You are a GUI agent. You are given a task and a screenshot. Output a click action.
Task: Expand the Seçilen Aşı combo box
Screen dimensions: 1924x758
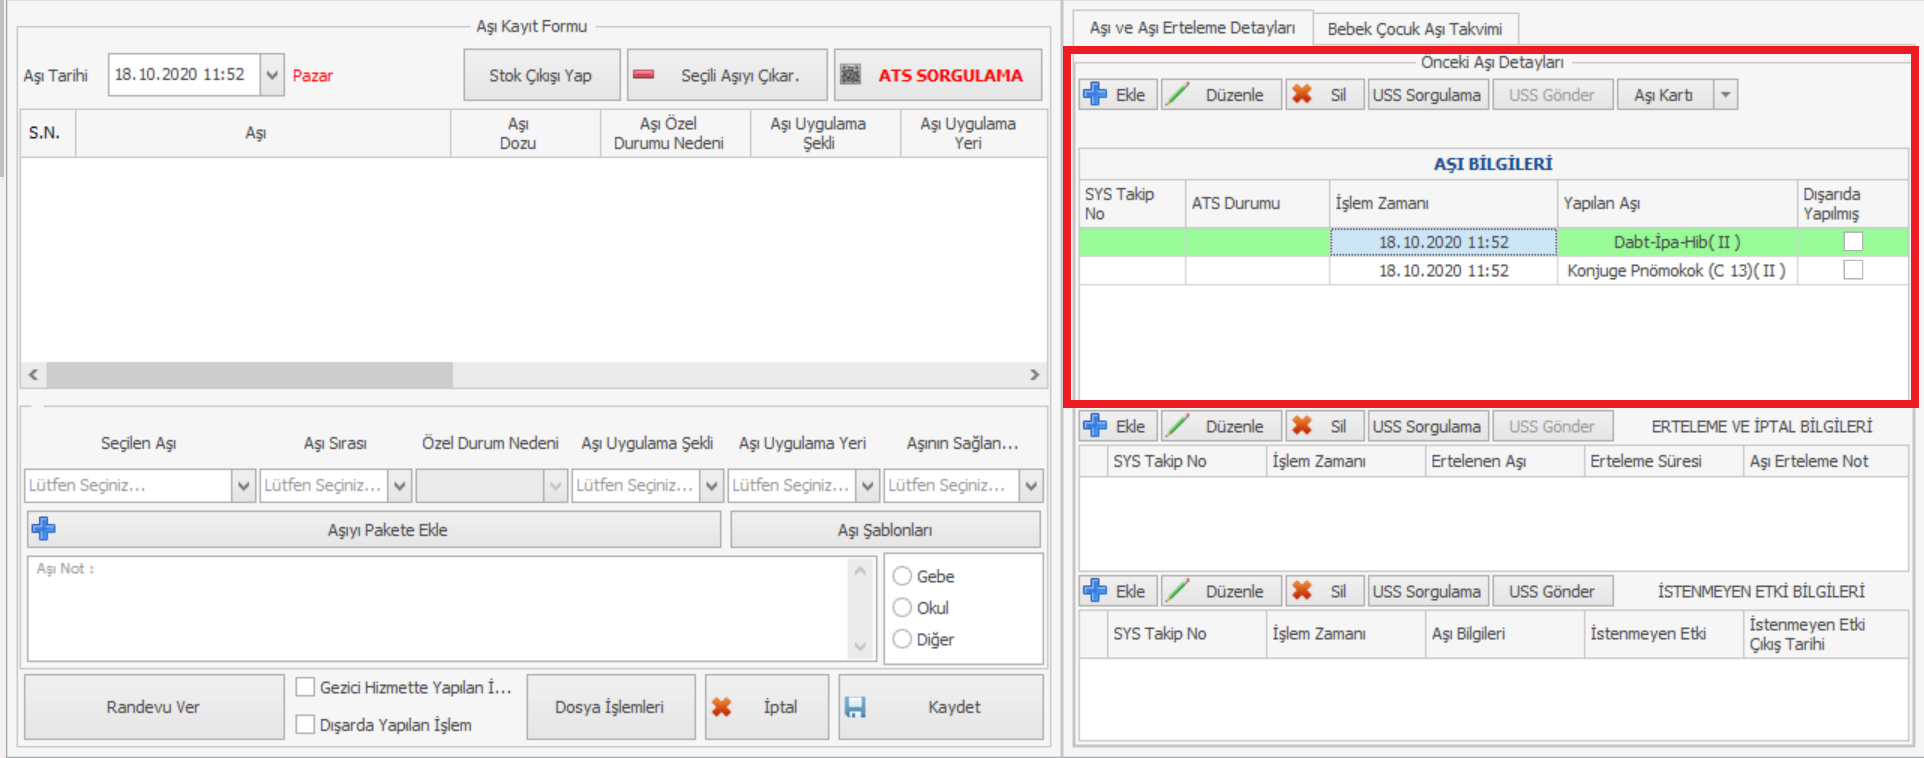(243, 486)
